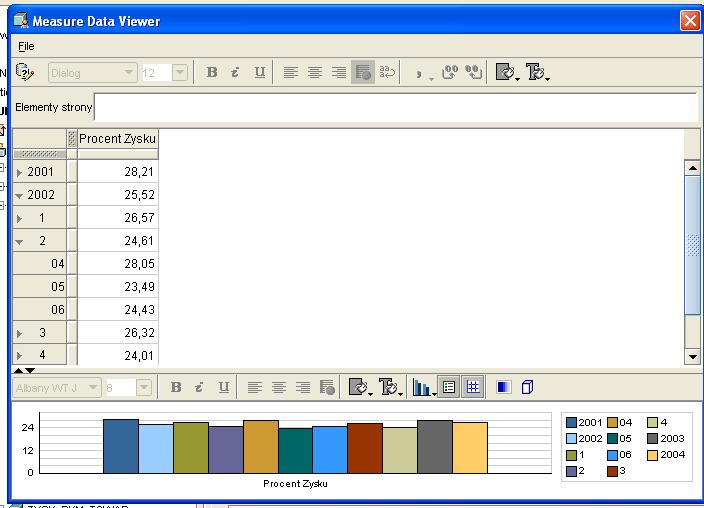The height and width of the screenshot is (508, 704).
Task: Align right in the chart toolbar
Action: [303, 387]
